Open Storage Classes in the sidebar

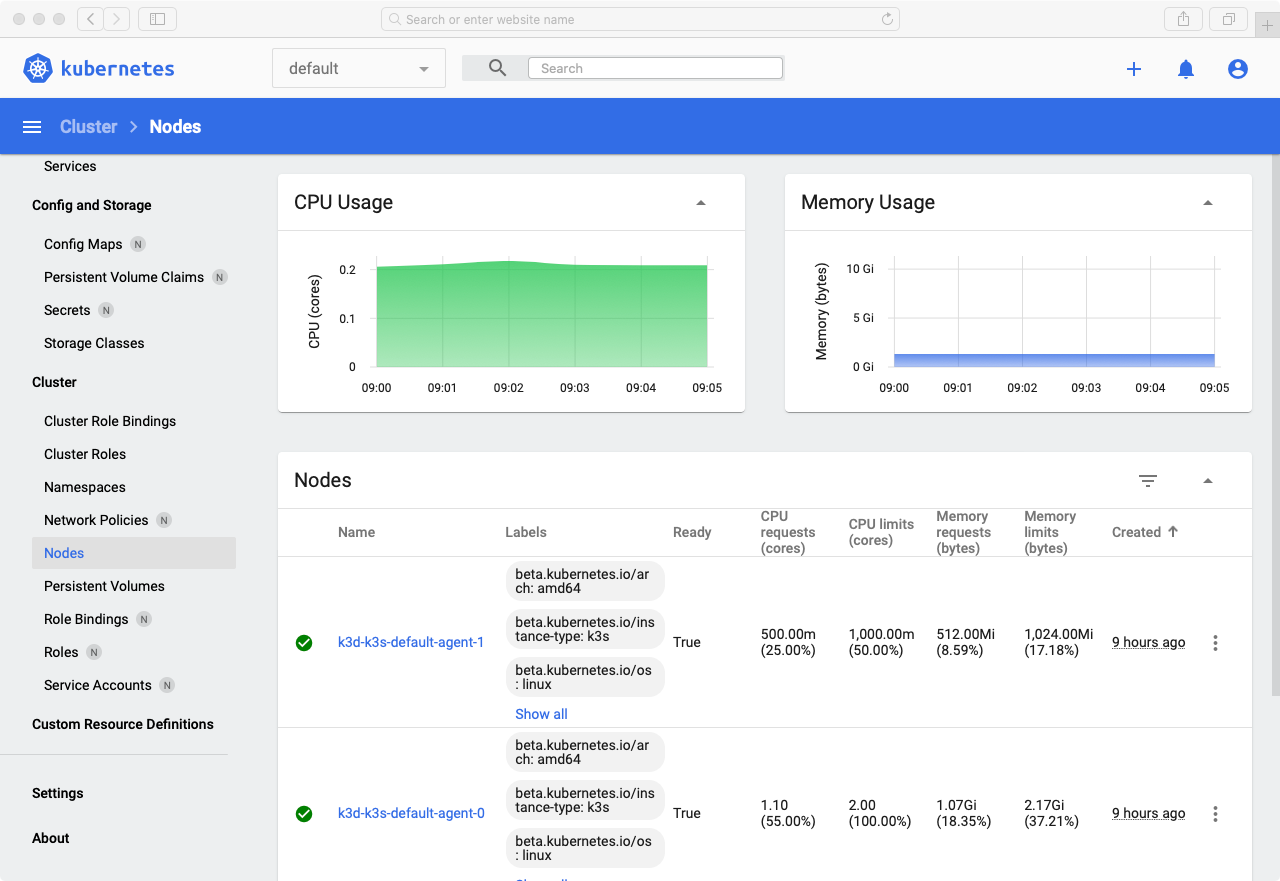[x=94, y=343]
